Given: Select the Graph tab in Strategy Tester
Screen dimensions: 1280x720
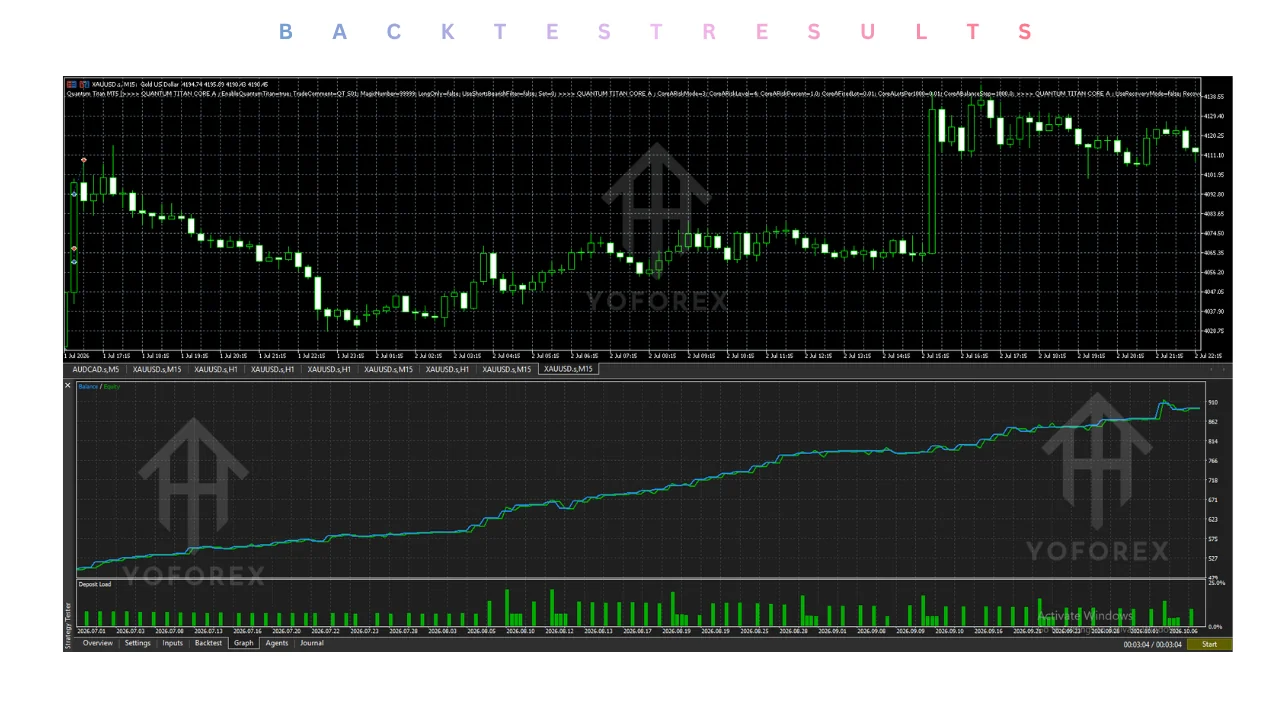Looking at the screenshot, I should 243,643.
